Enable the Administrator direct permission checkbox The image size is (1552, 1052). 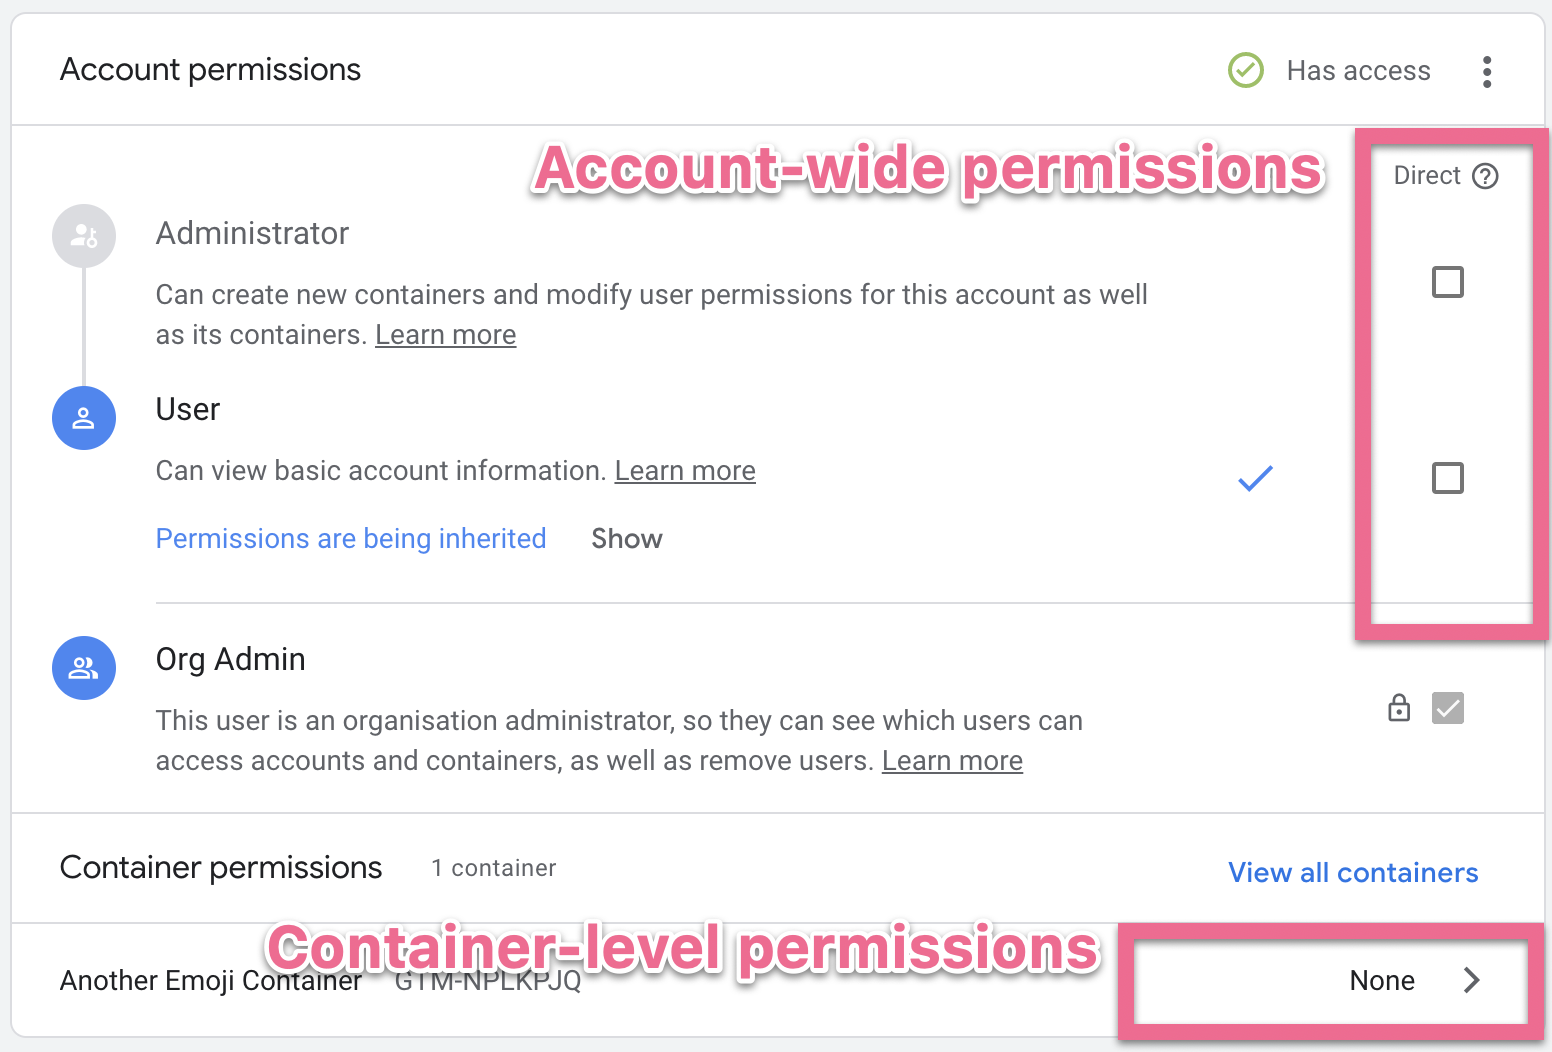tap(1447, 282)
